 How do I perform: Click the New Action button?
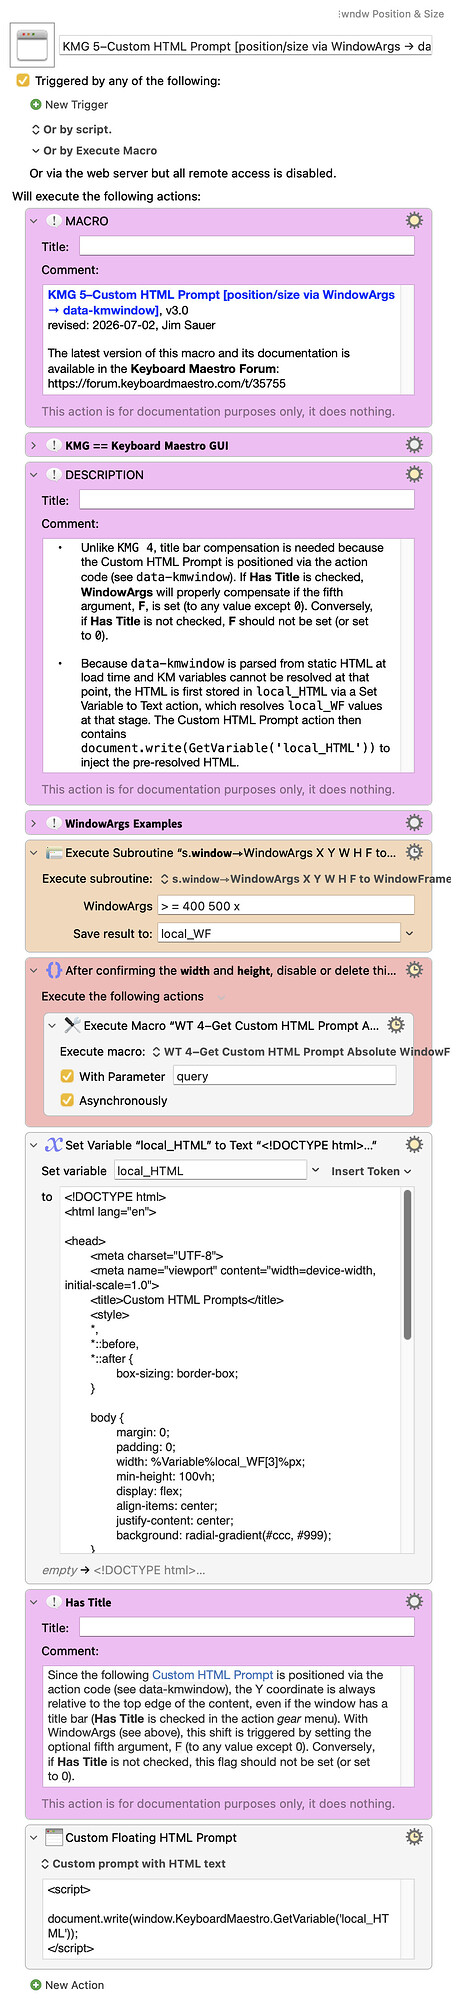click(67, 1985)
